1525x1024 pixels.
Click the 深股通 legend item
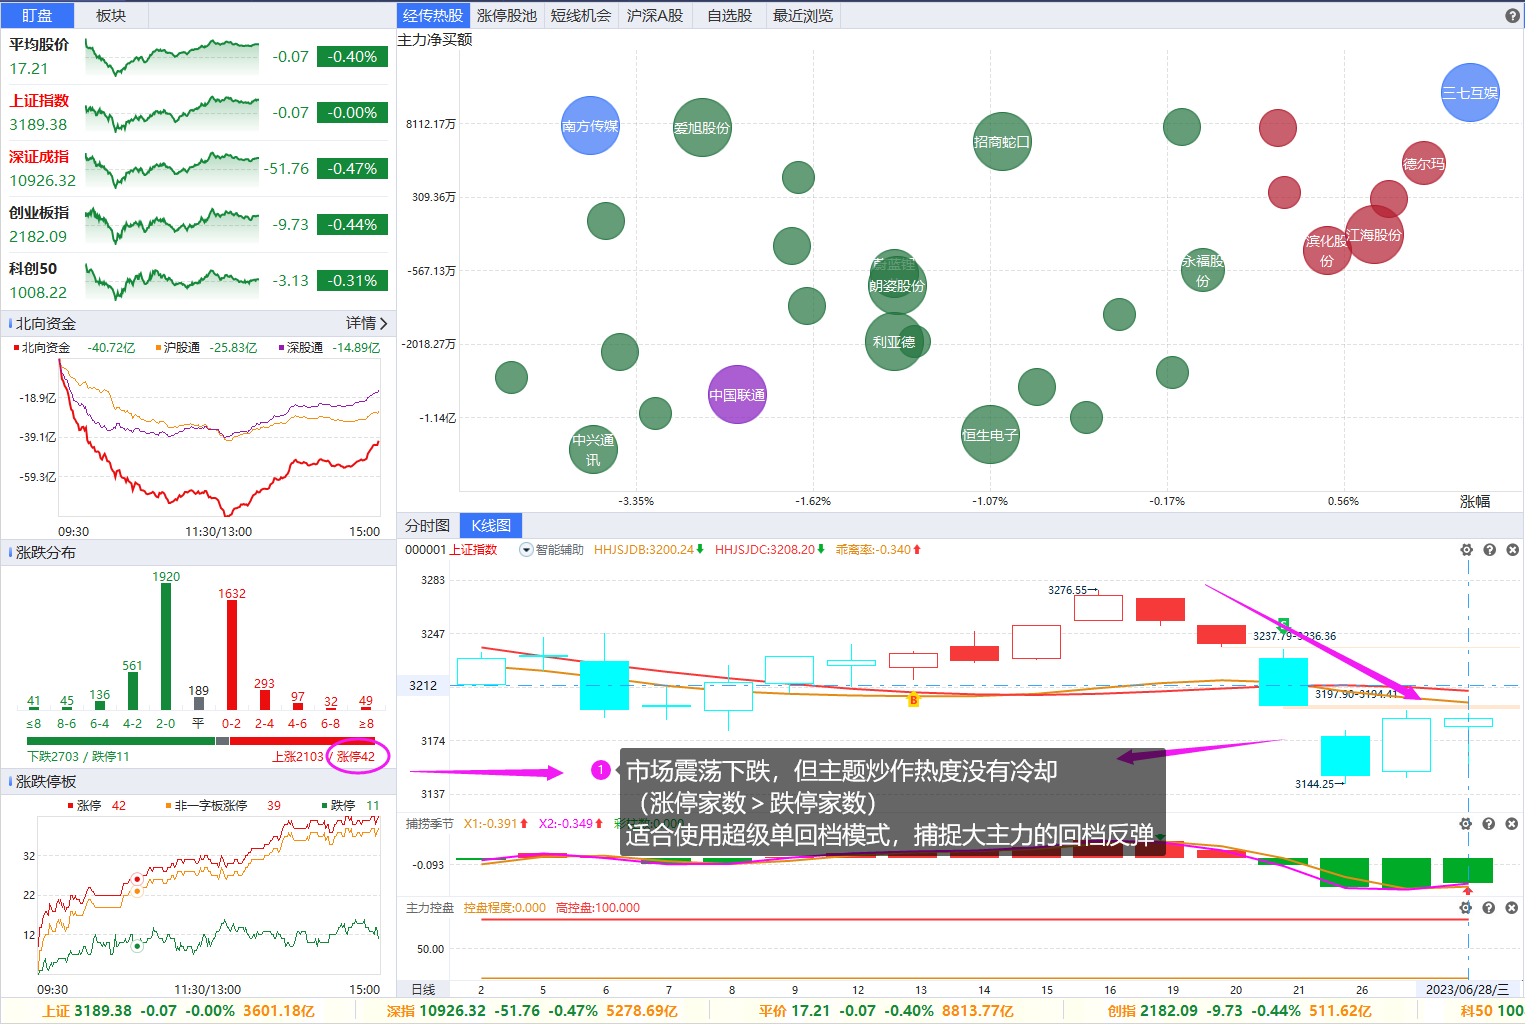coord(329,348)
